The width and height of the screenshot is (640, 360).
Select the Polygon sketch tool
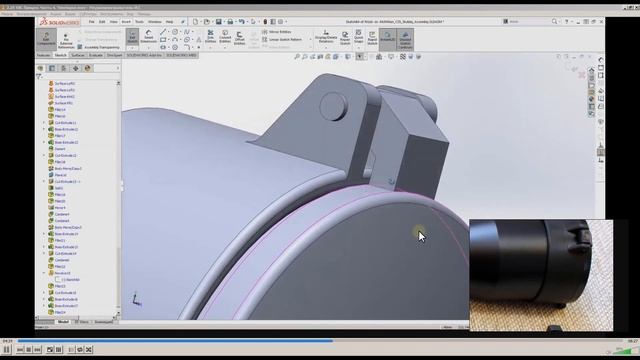pyautogui.click(x=175, y=47)
